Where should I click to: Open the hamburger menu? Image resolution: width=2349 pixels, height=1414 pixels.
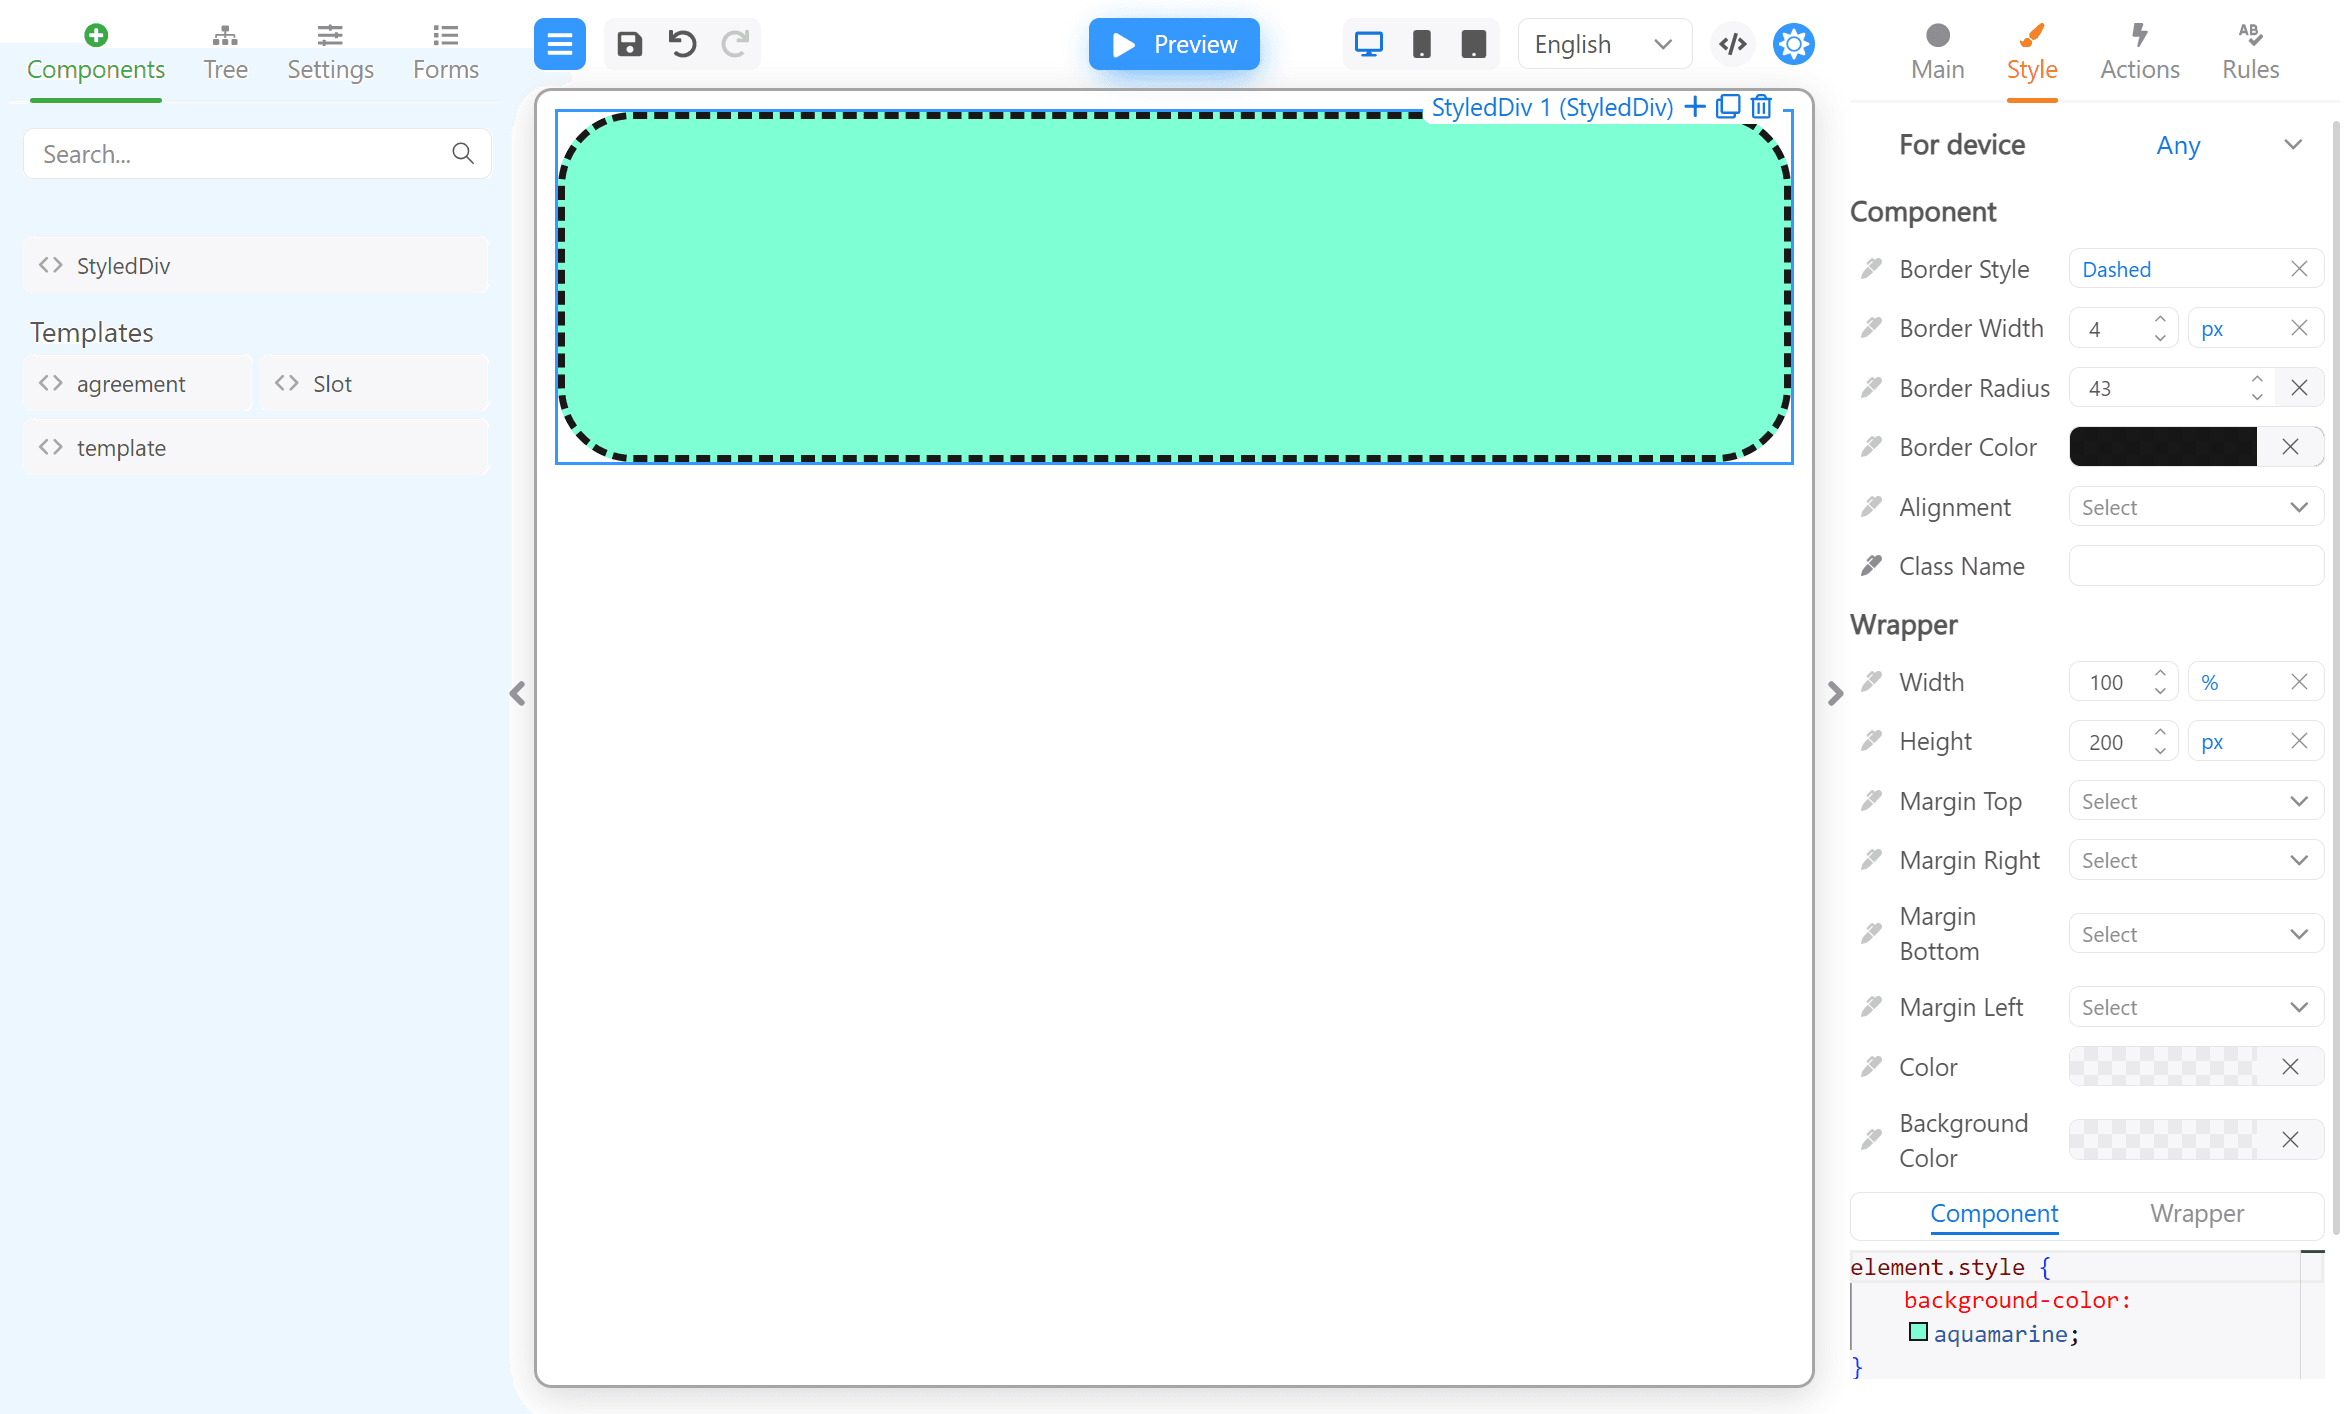pos(559,44)
